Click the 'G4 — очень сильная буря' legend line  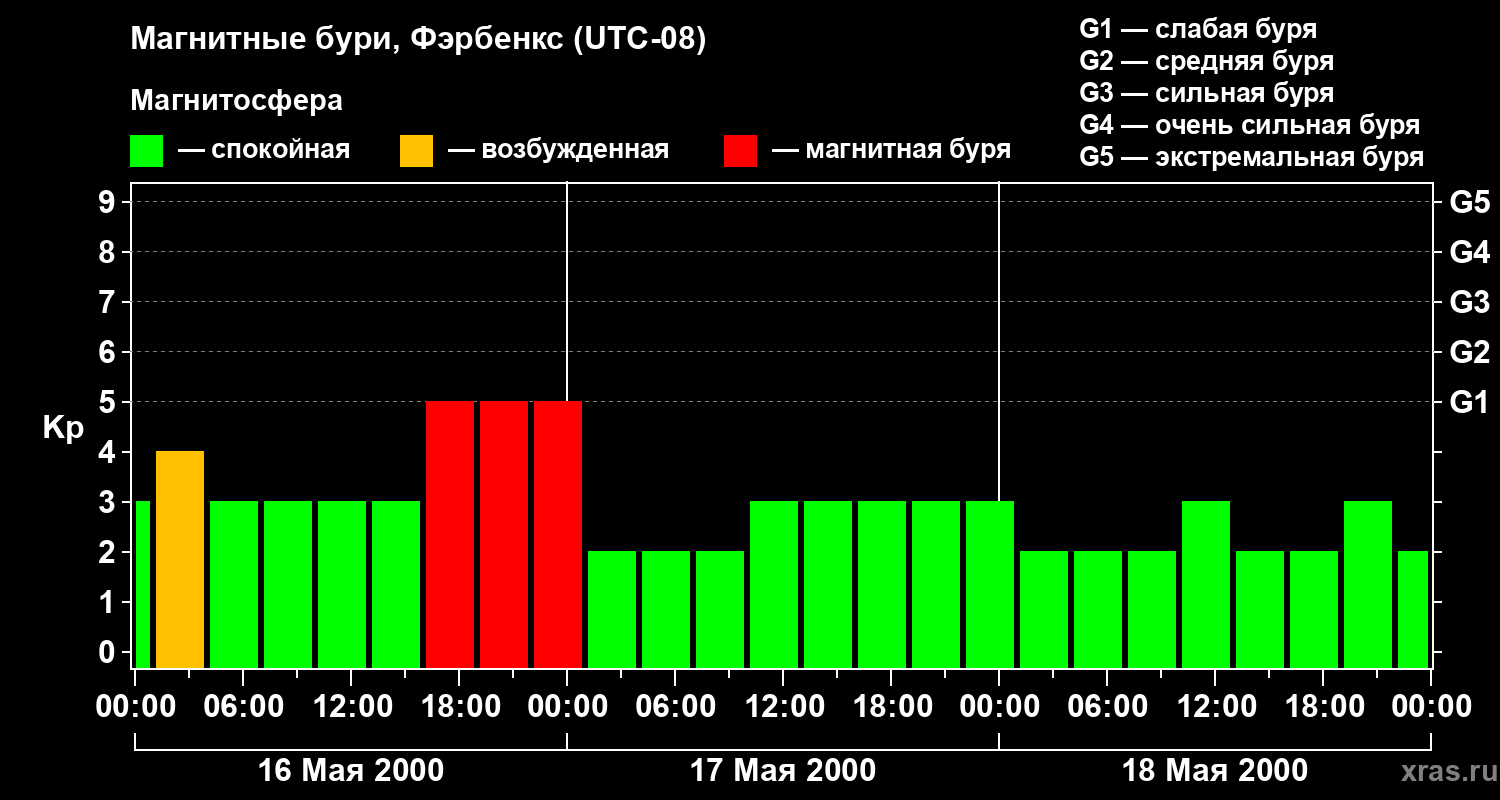[x=1250, y=125]
